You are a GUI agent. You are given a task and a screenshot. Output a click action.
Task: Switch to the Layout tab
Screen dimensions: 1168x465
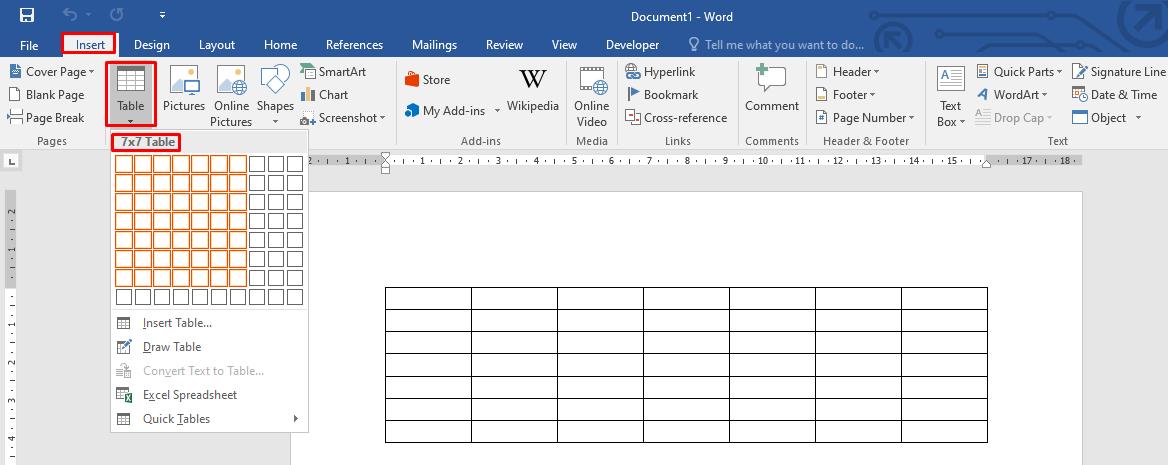coord(217,45)
